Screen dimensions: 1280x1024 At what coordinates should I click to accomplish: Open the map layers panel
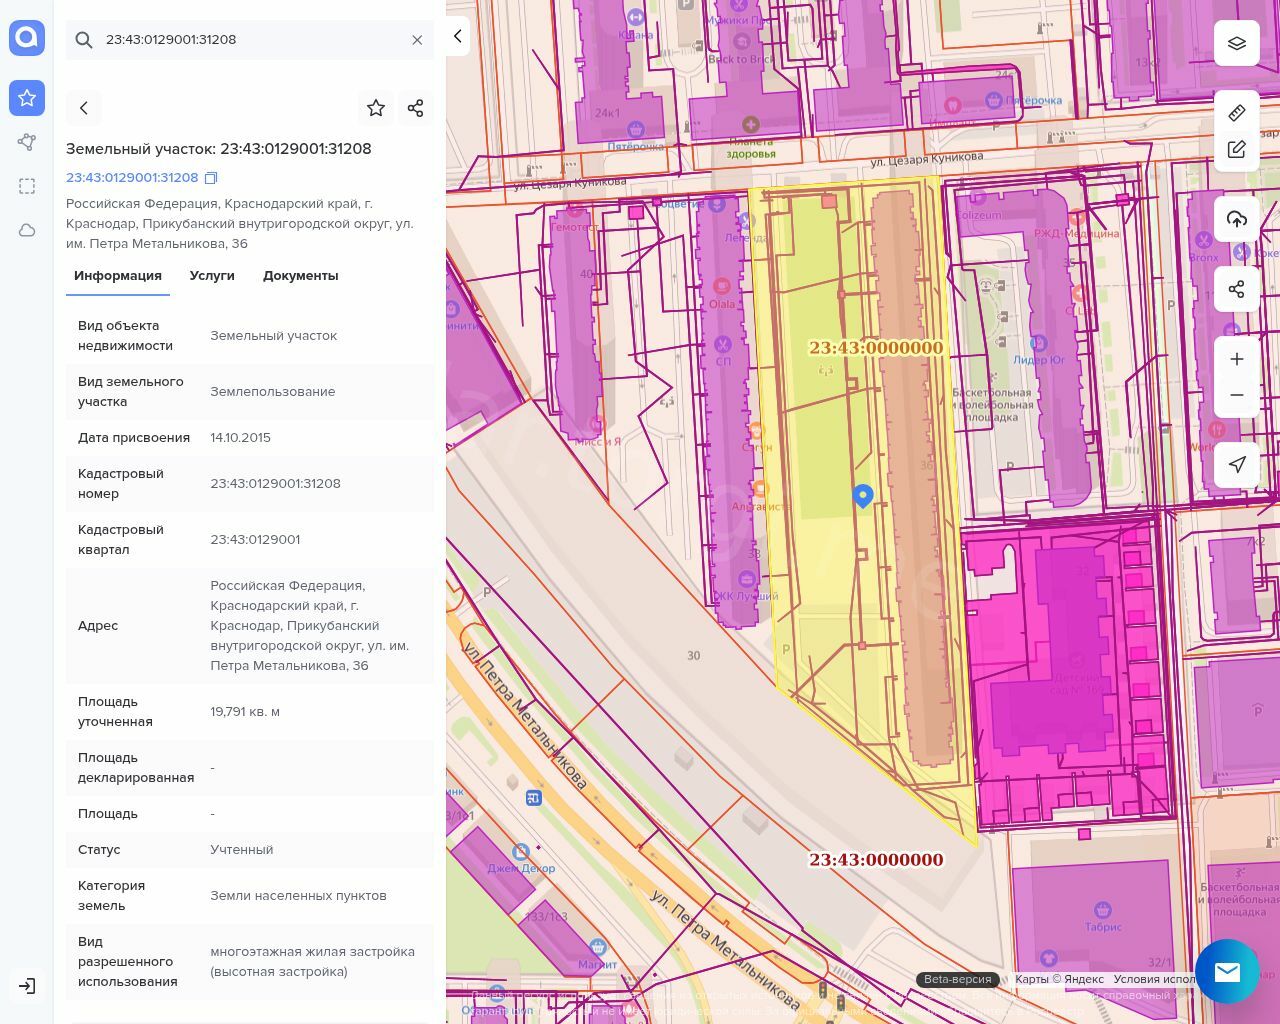click(x=1236, y=43)
